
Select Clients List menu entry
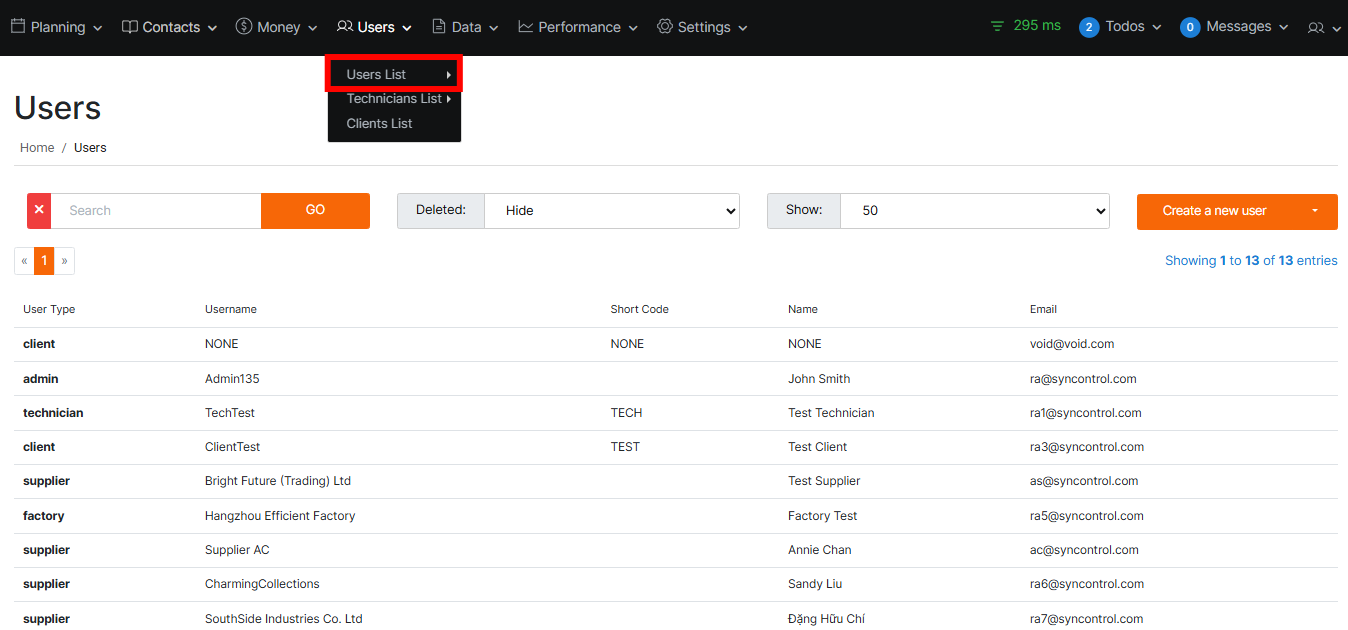pyautogui.click(x=379, y=124)
